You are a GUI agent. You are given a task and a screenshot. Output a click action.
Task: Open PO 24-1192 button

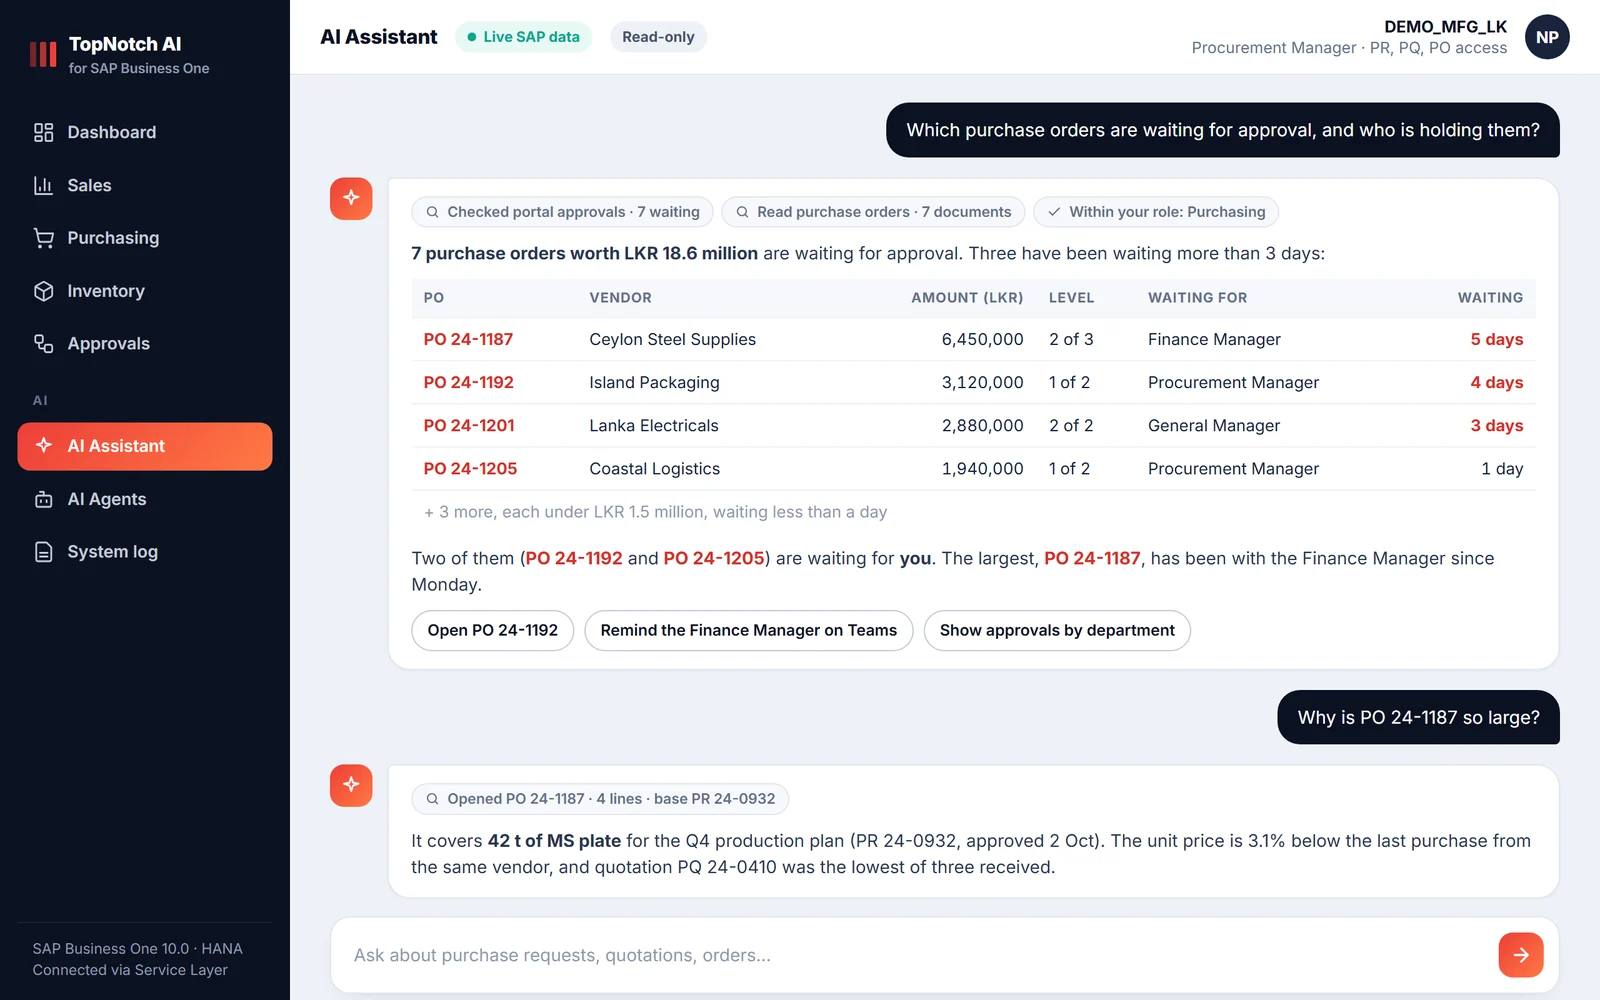pyautogui.click(x=493, y=631)
